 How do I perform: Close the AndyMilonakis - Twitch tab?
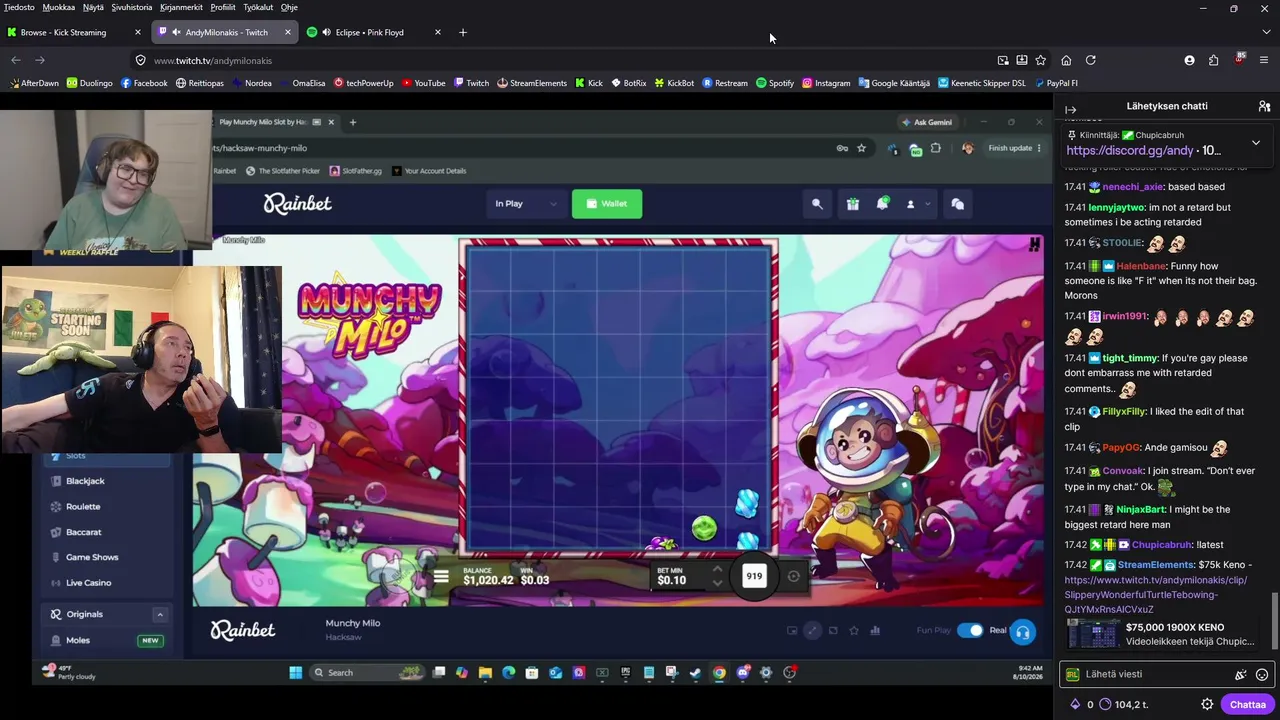tap(287, 32)
